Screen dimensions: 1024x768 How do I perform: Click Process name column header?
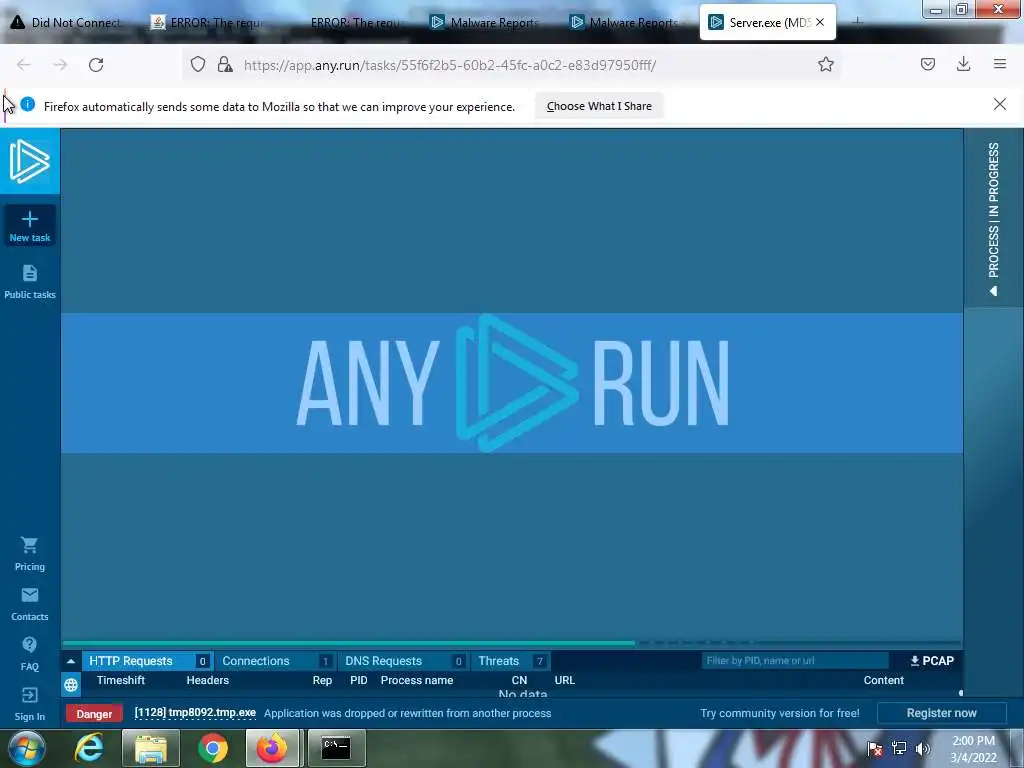tap(417, 680)
